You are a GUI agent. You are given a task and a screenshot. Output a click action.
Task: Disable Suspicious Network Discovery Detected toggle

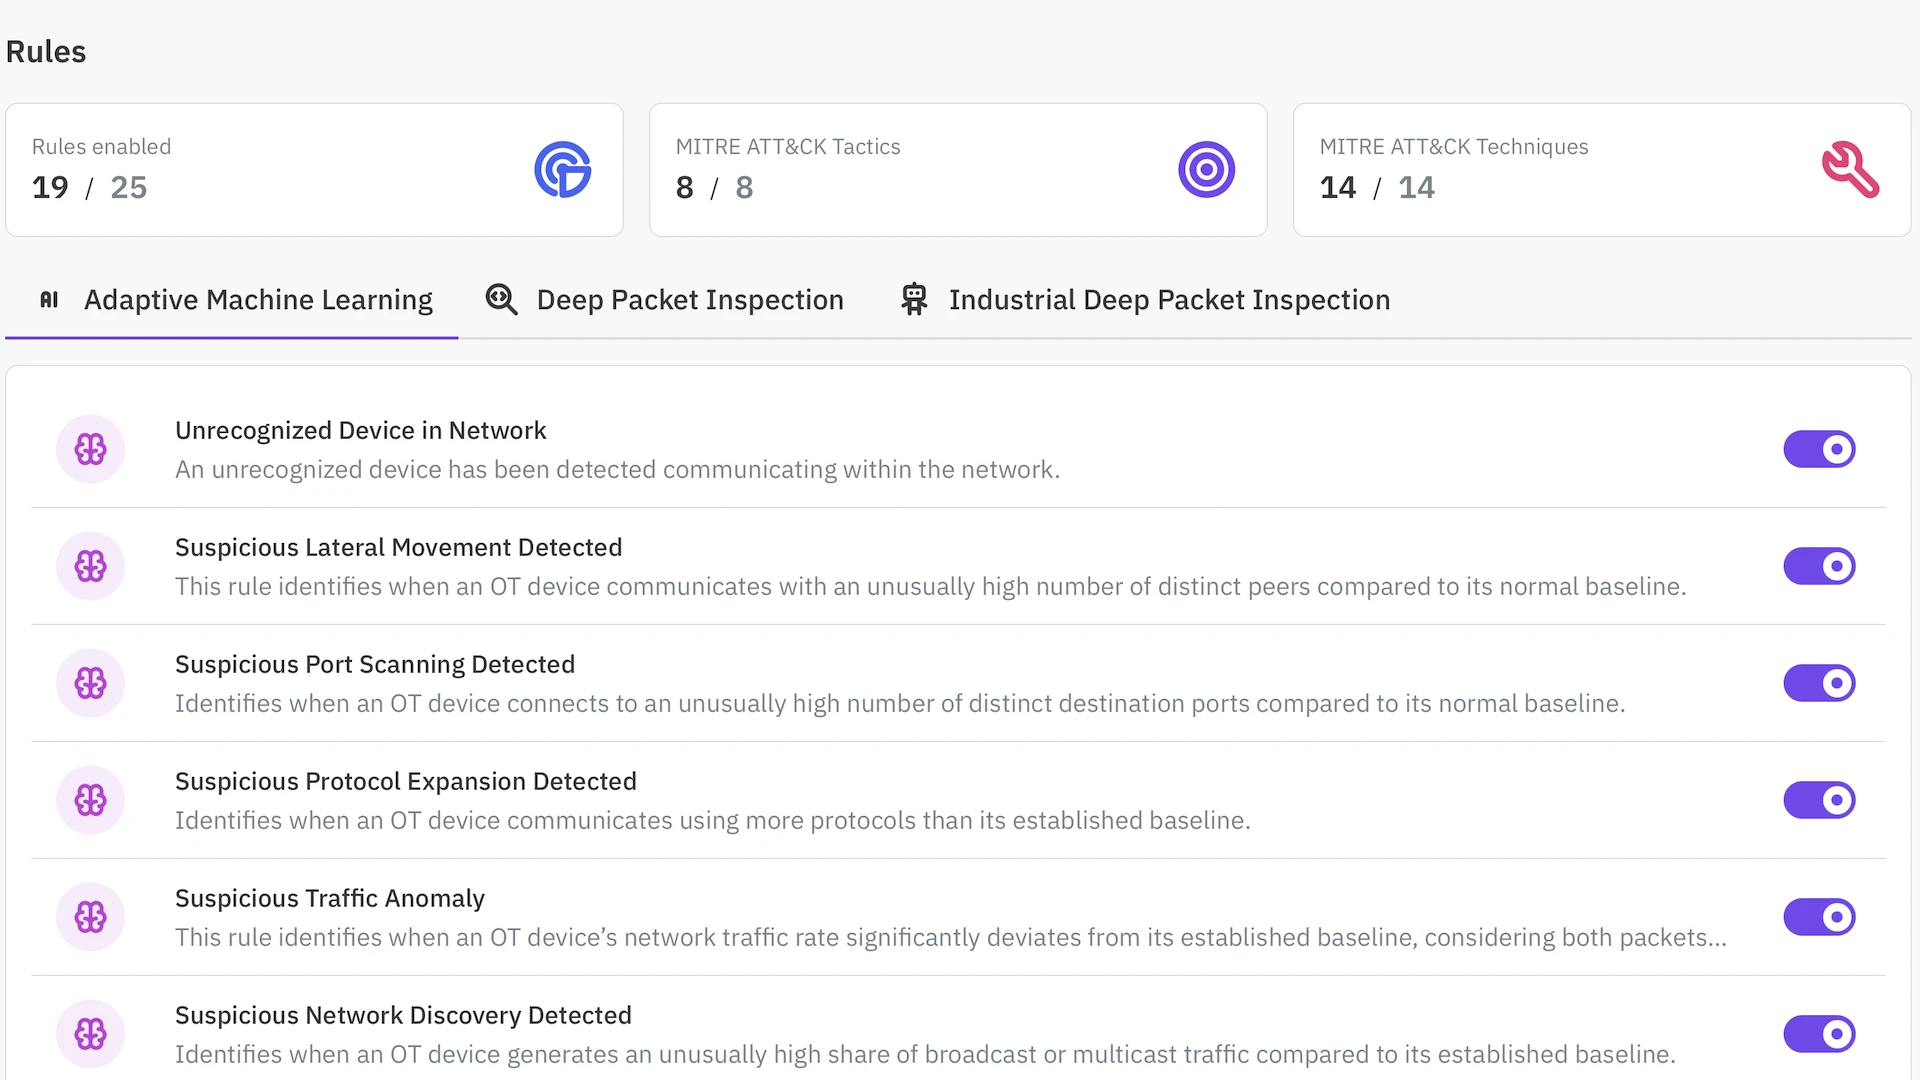1819,1034
